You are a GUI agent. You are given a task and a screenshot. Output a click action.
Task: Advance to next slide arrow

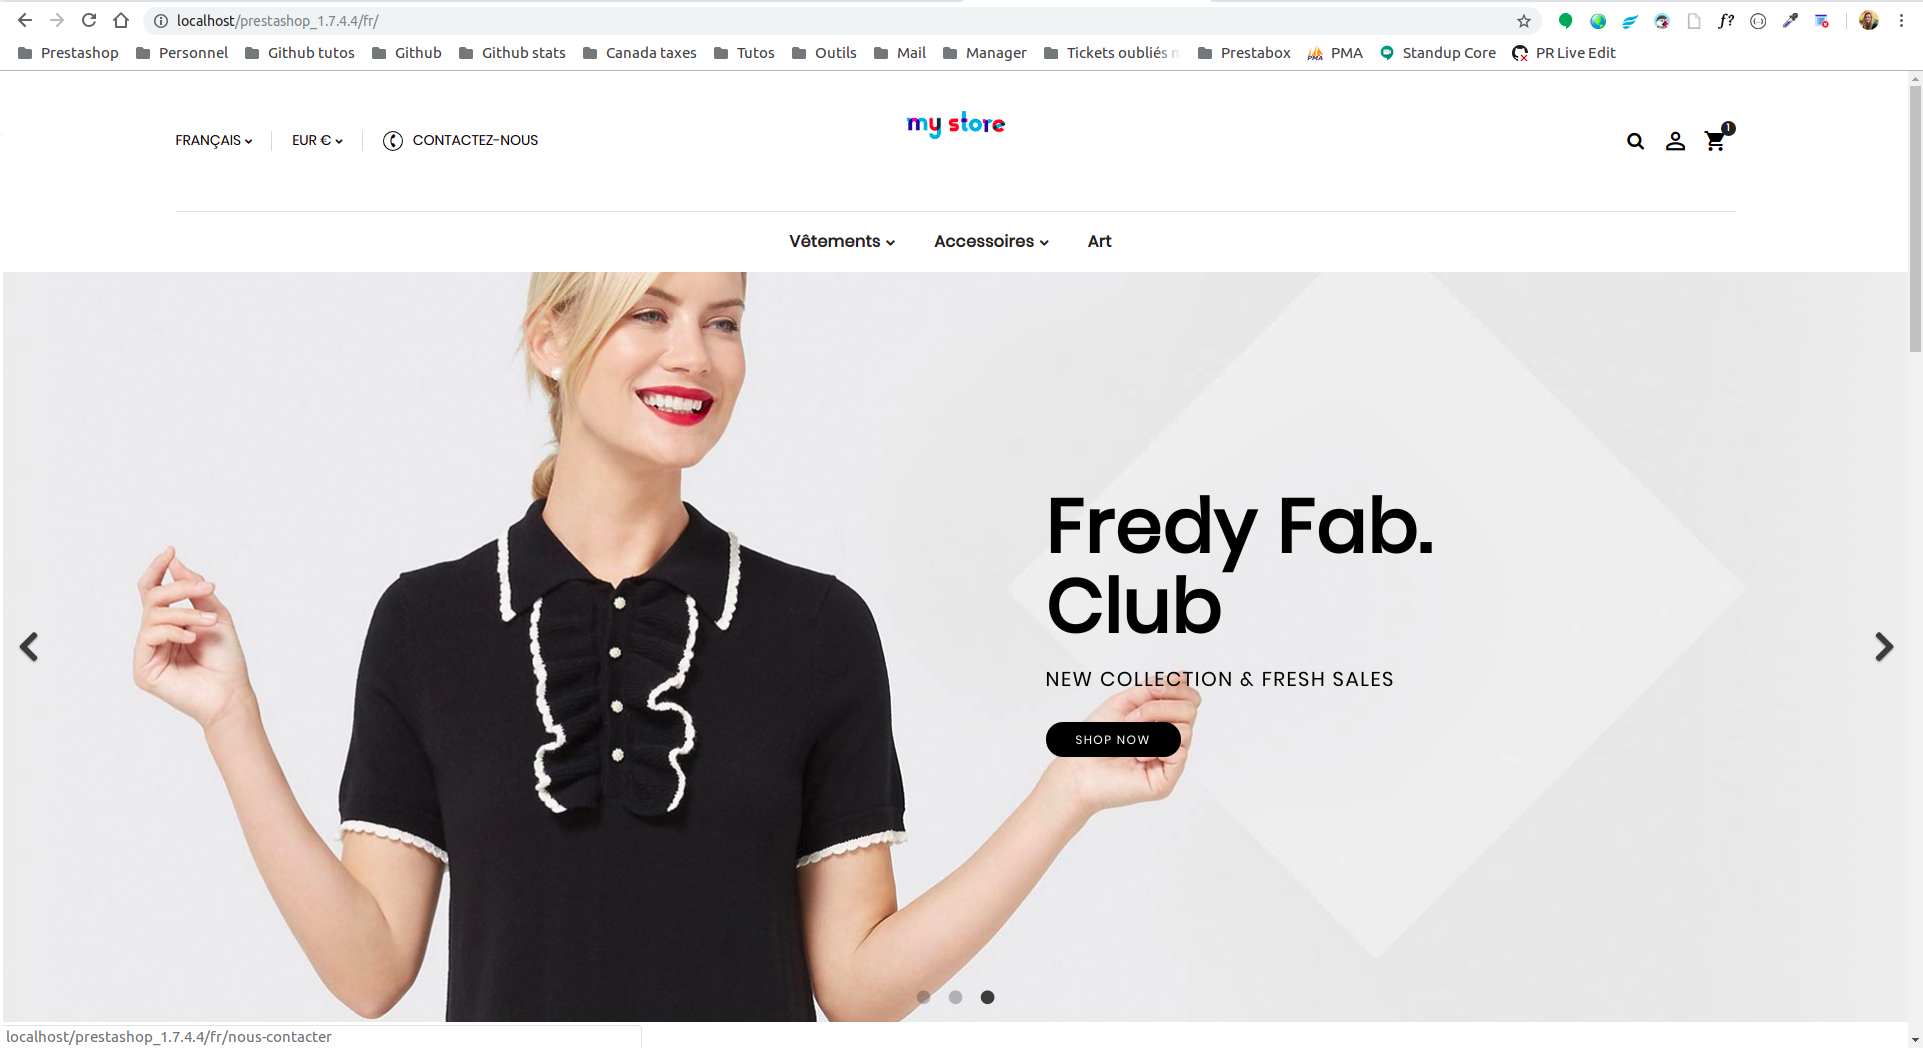[x=1884, y=647]
